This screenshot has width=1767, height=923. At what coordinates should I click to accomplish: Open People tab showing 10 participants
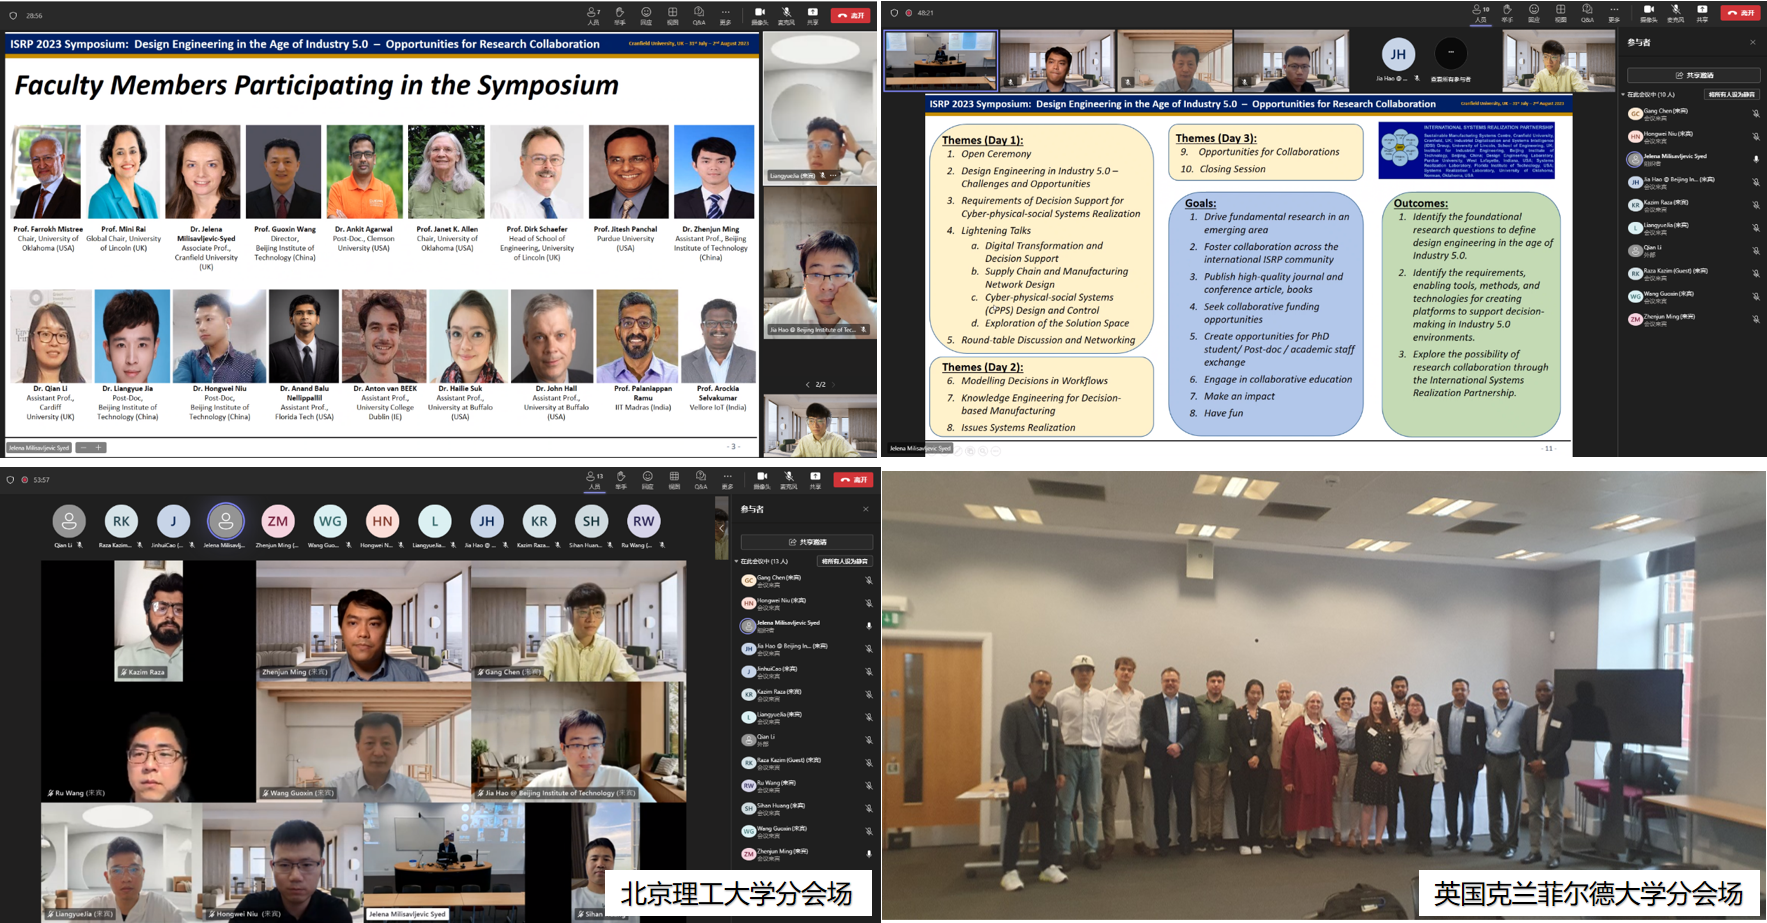1480,12
